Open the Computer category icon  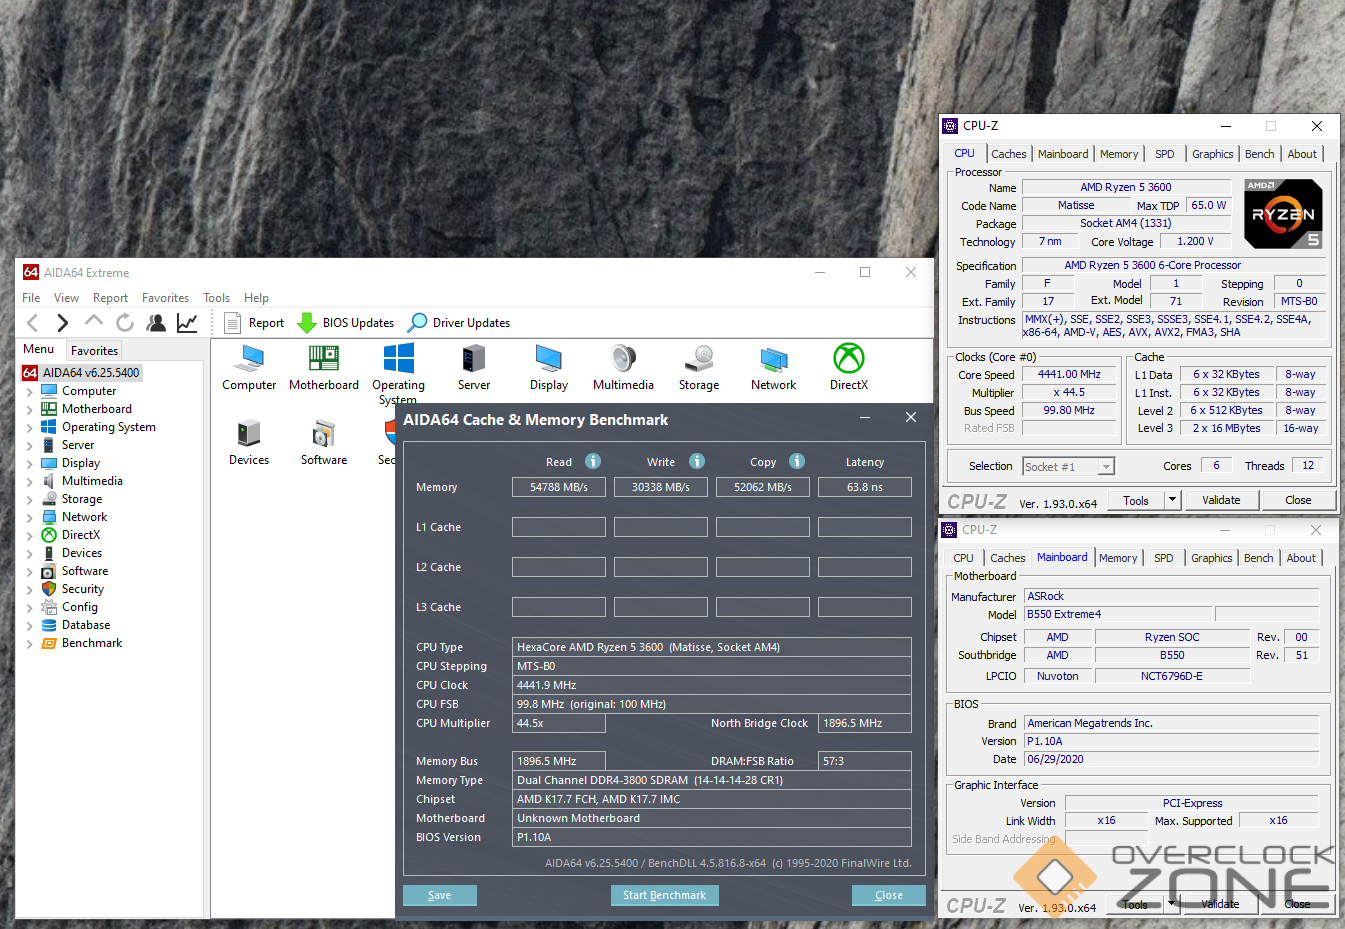pos(249,367)
